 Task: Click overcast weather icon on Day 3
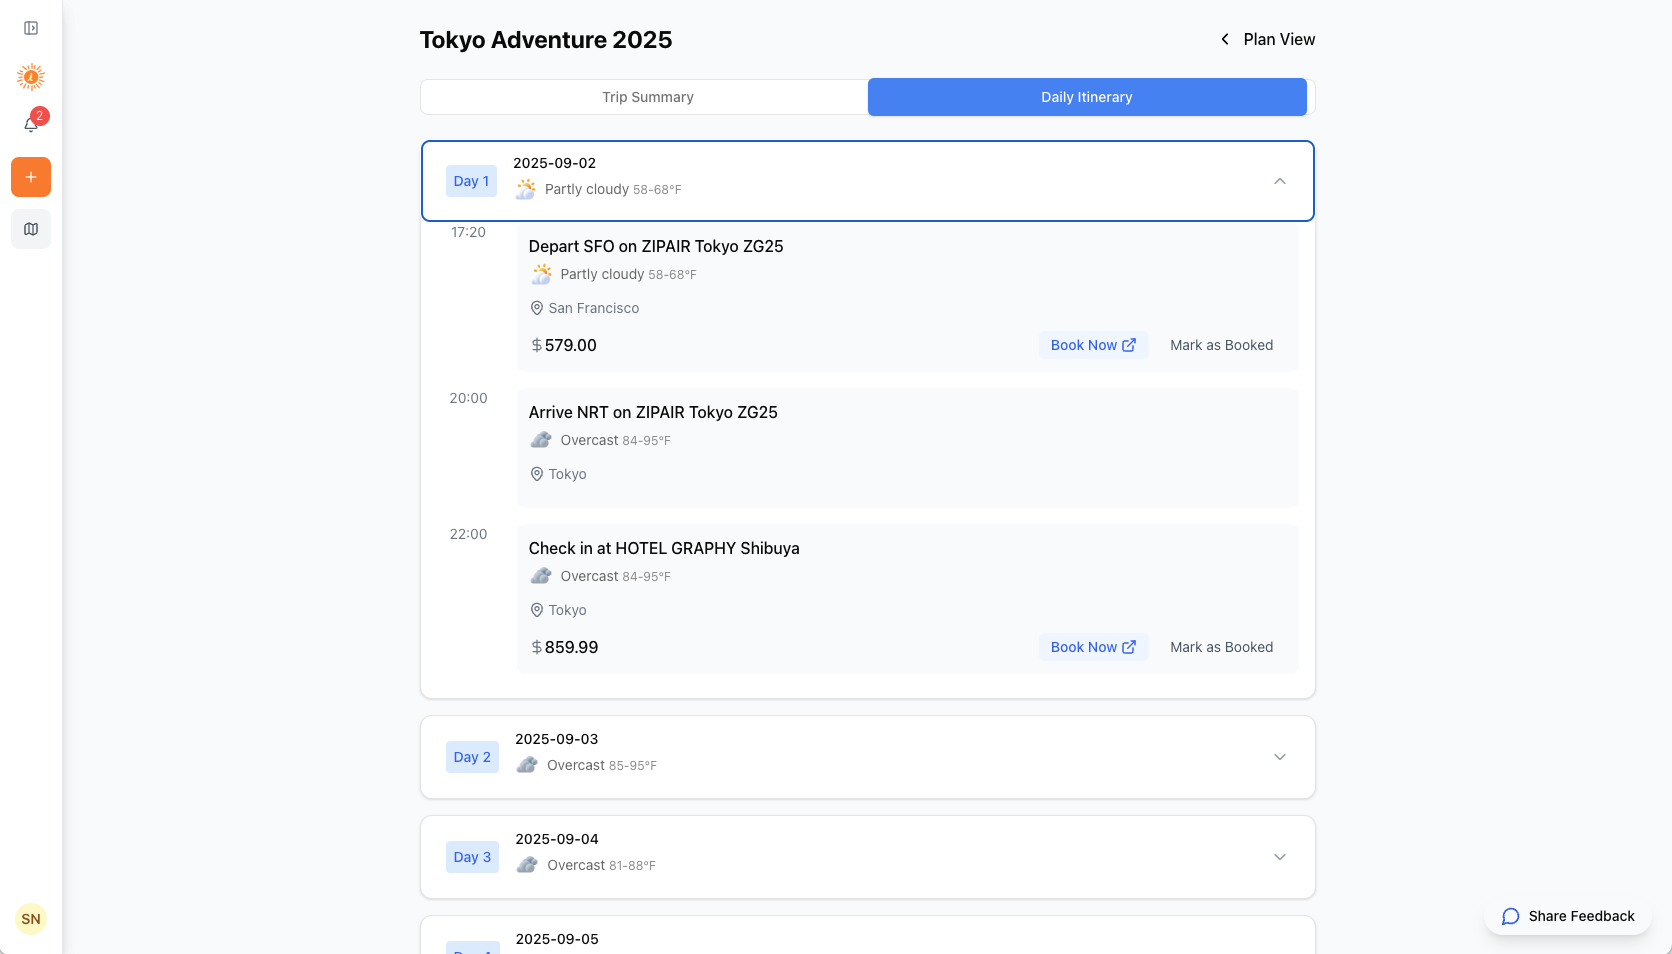point(528,865)
